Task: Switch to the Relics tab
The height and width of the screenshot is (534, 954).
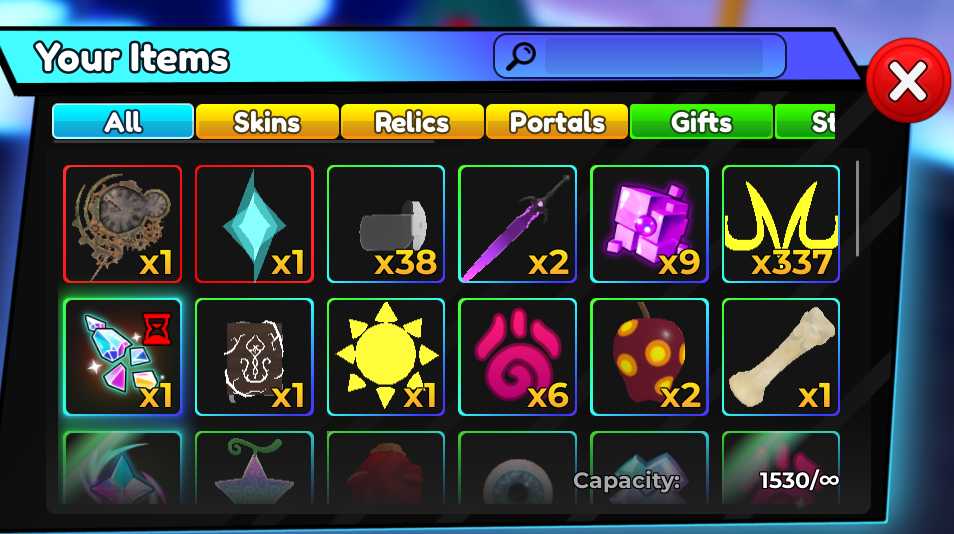Action: tap(412, 122)
